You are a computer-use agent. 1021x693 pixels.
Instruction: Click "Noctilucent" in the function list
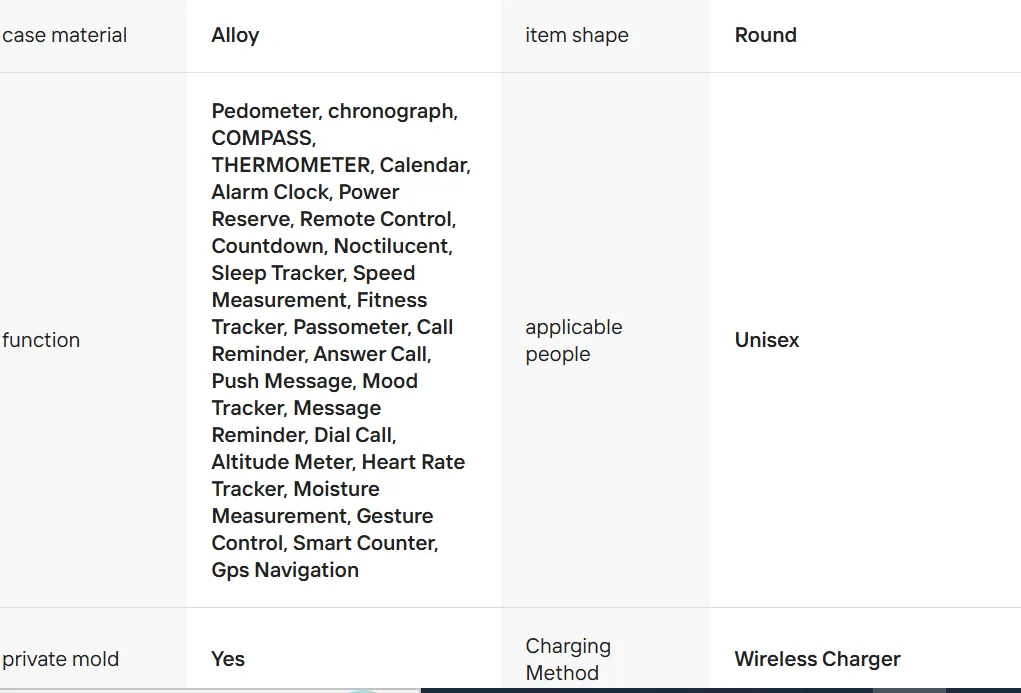(392, 246)
